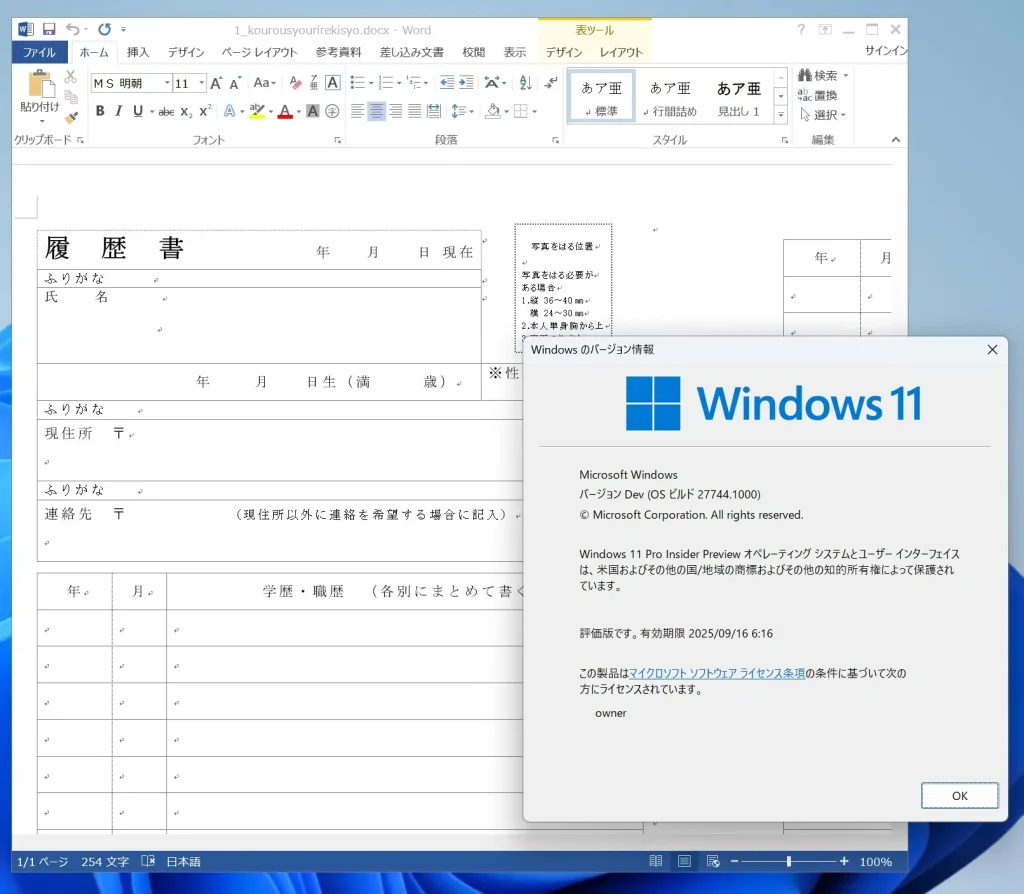Open the ファイル tab
This screenshot has width=1024, height=894.
[39, 52]
